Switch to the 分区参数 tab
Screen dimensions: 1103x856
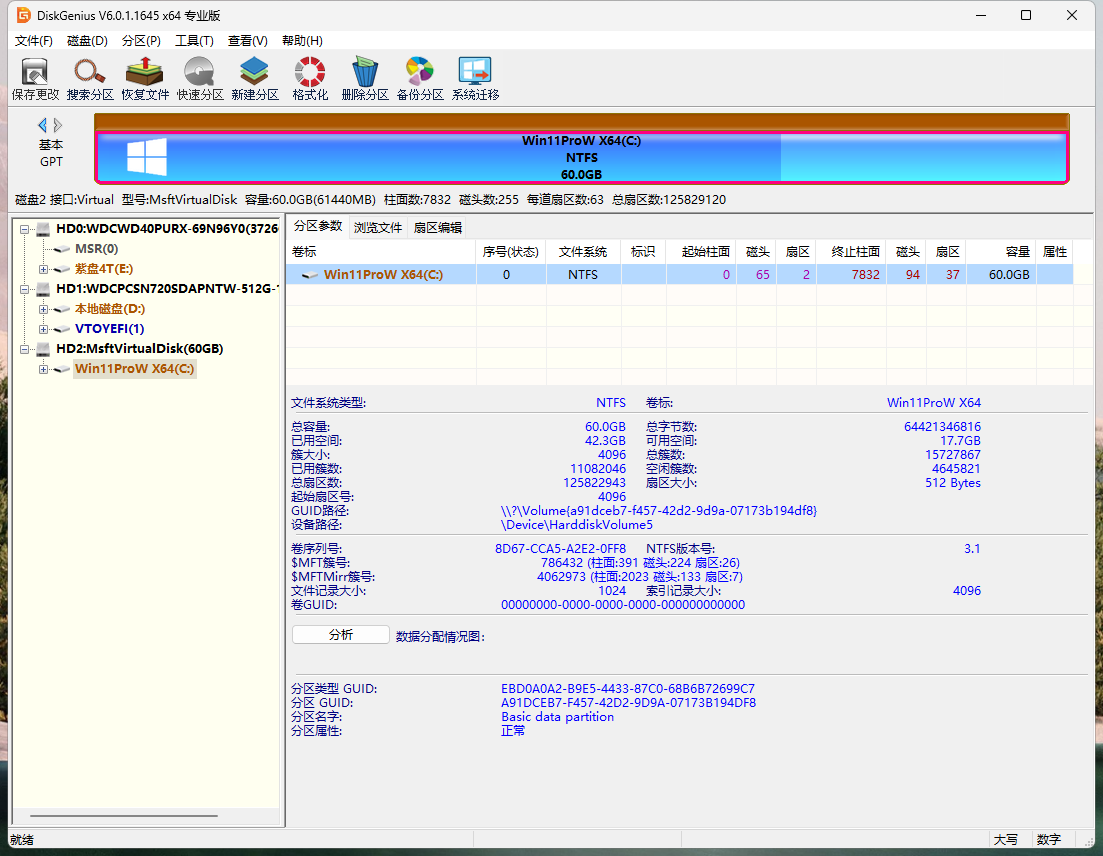[318, 226]
